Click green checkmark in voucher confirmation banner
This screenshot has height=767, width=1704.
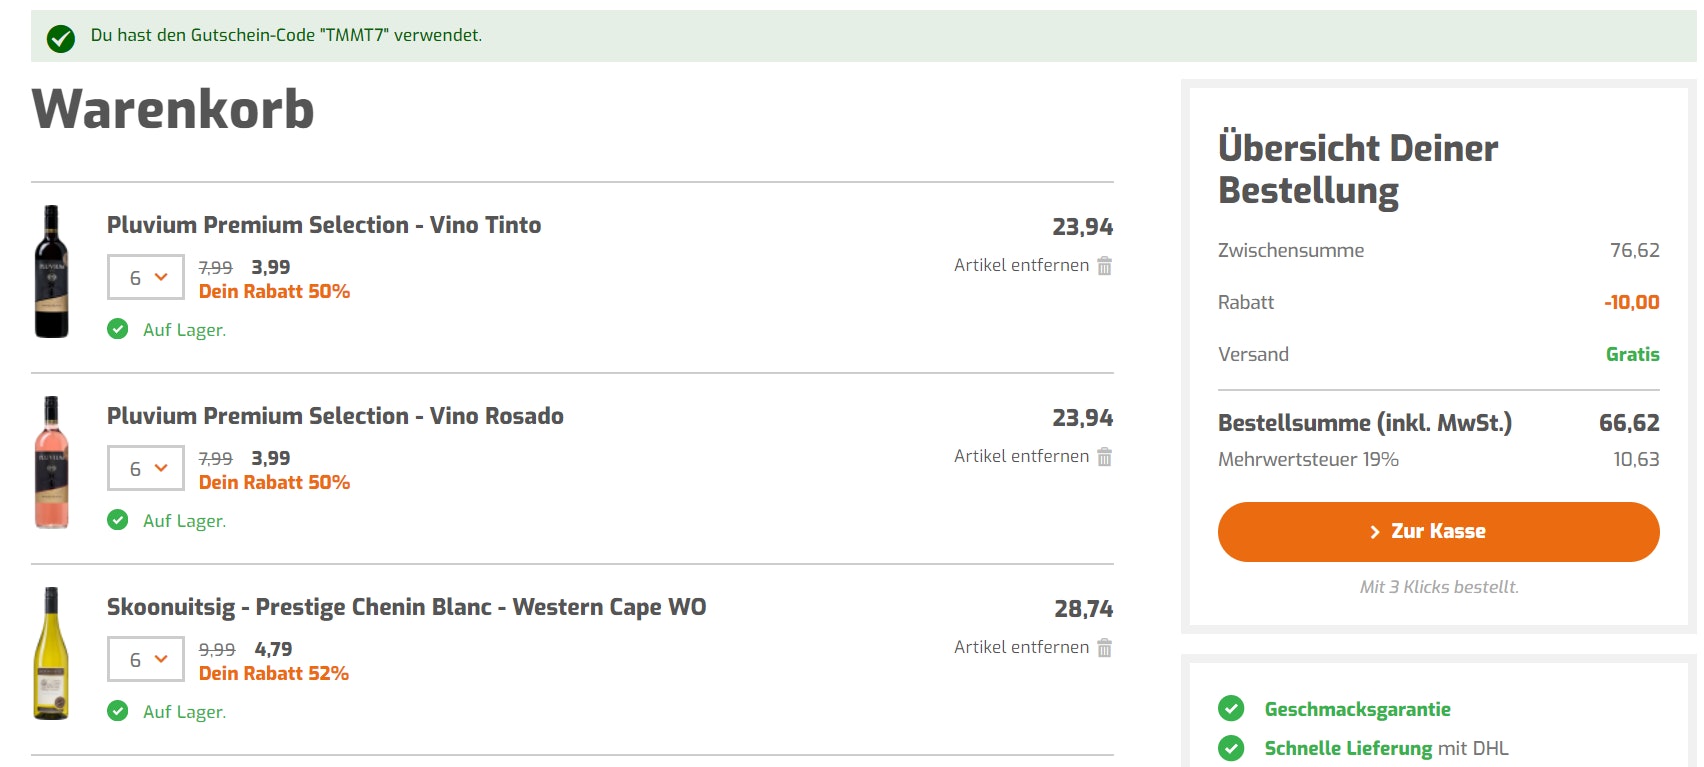click(x=61, y=38)
